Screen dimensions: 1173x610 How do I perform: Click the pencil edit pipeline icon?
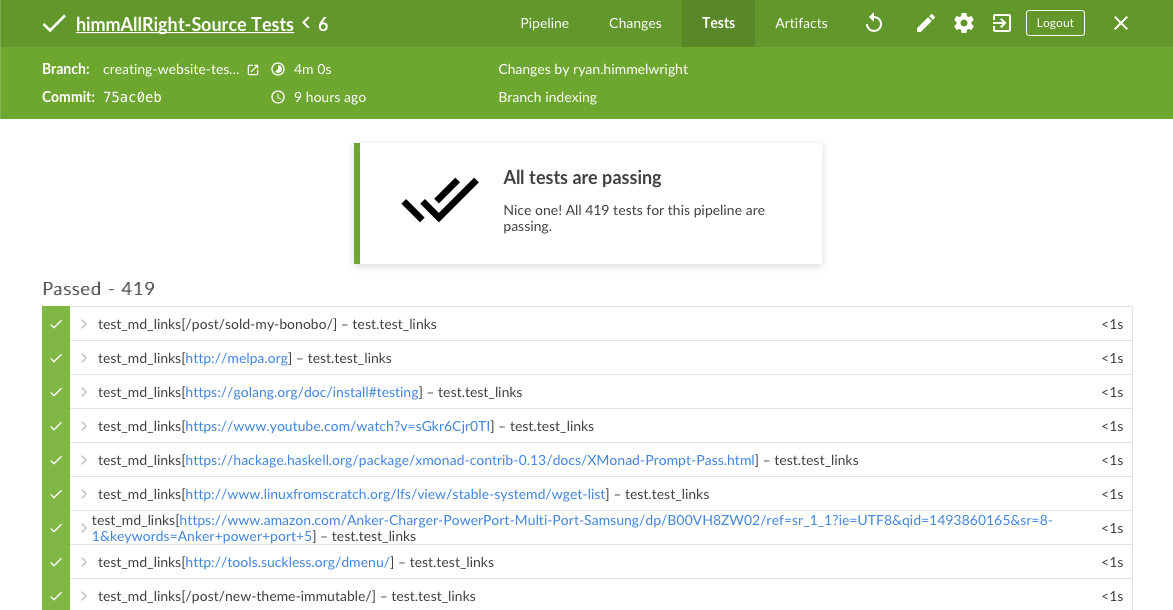click(x=926, y=23)
